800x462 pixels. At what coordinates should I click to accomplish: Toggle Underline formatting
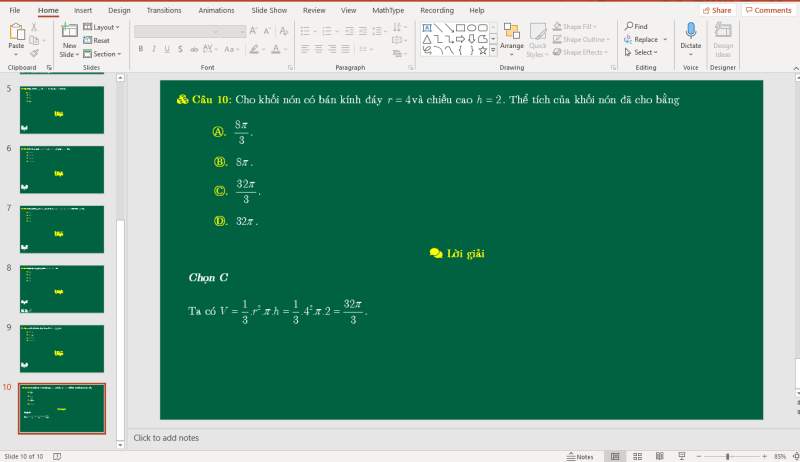(167, 49)
